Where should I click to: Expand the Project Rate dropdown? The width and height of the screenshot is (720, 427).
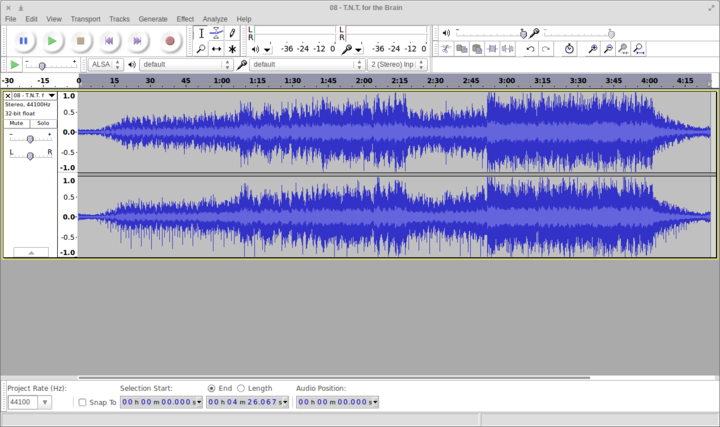pyautogui.click(x=44, y=402)
